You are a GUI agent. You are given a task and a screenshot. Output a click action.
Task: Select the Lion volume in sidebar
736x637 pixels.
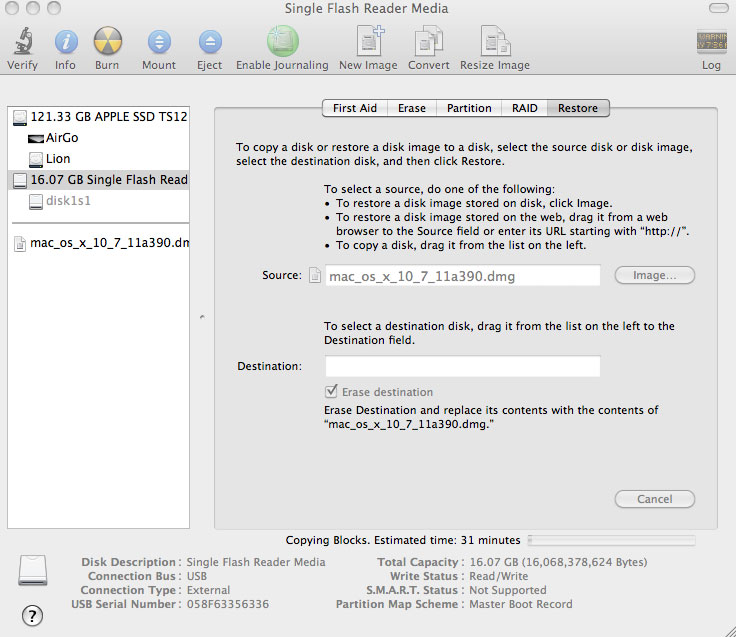[57, 158]
